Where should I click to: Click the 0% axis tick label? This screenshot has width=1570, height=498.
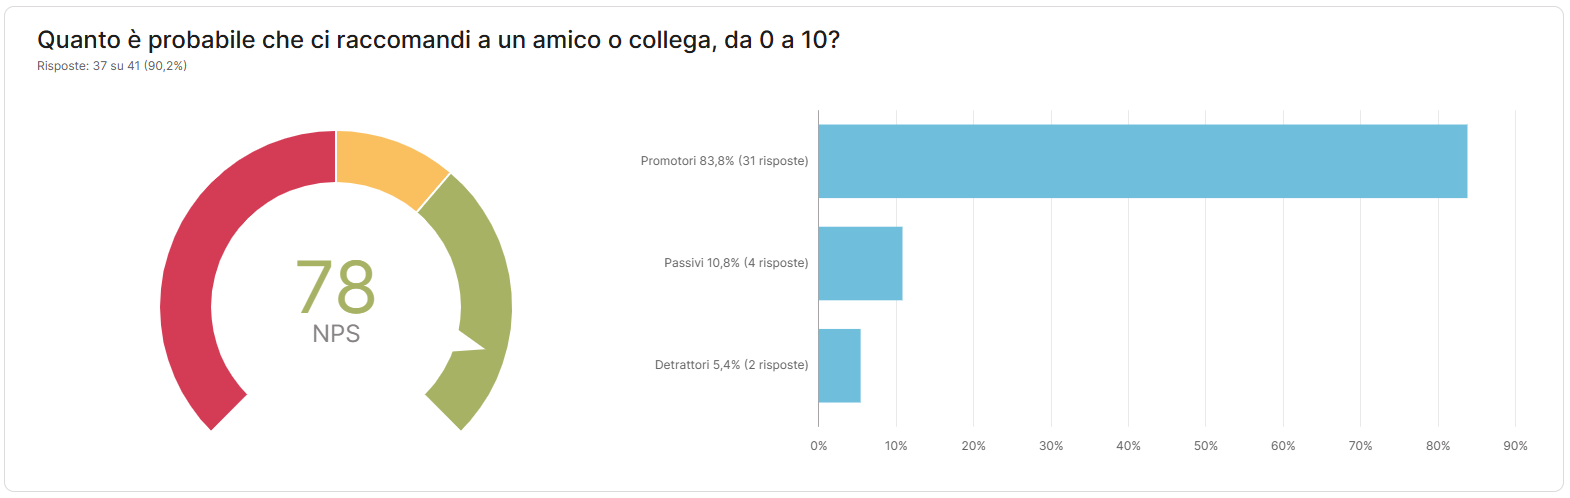819,446
